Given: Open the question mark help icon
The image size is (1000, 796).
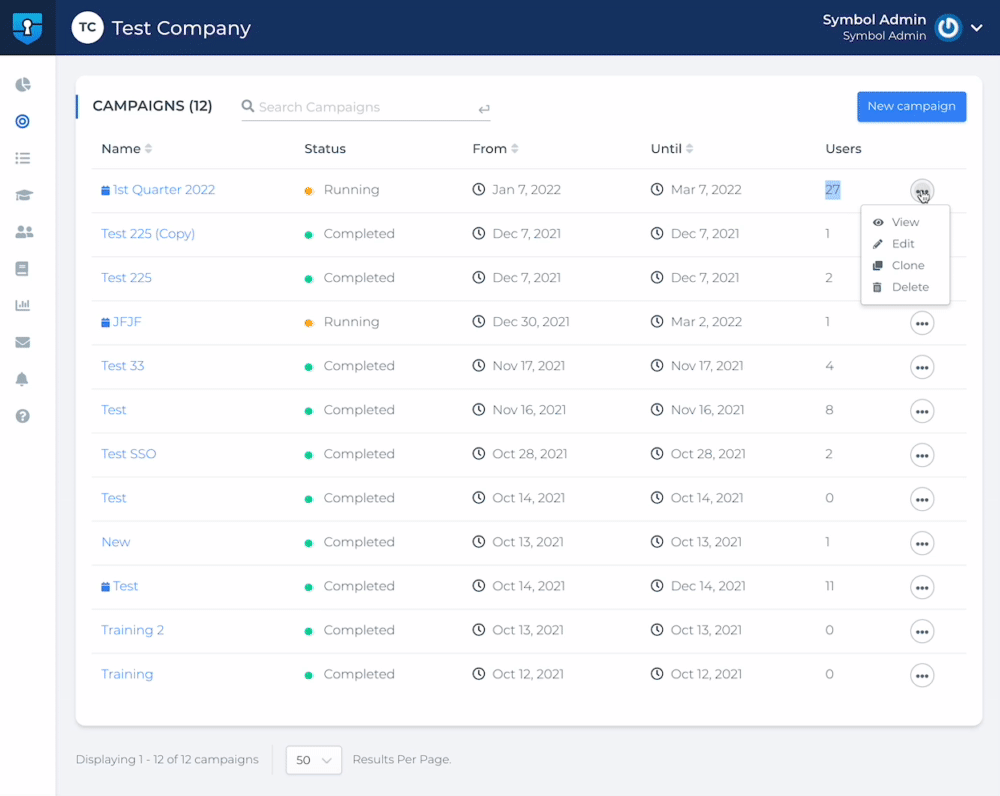Looking at the screenshot, I should click(22, 416).
